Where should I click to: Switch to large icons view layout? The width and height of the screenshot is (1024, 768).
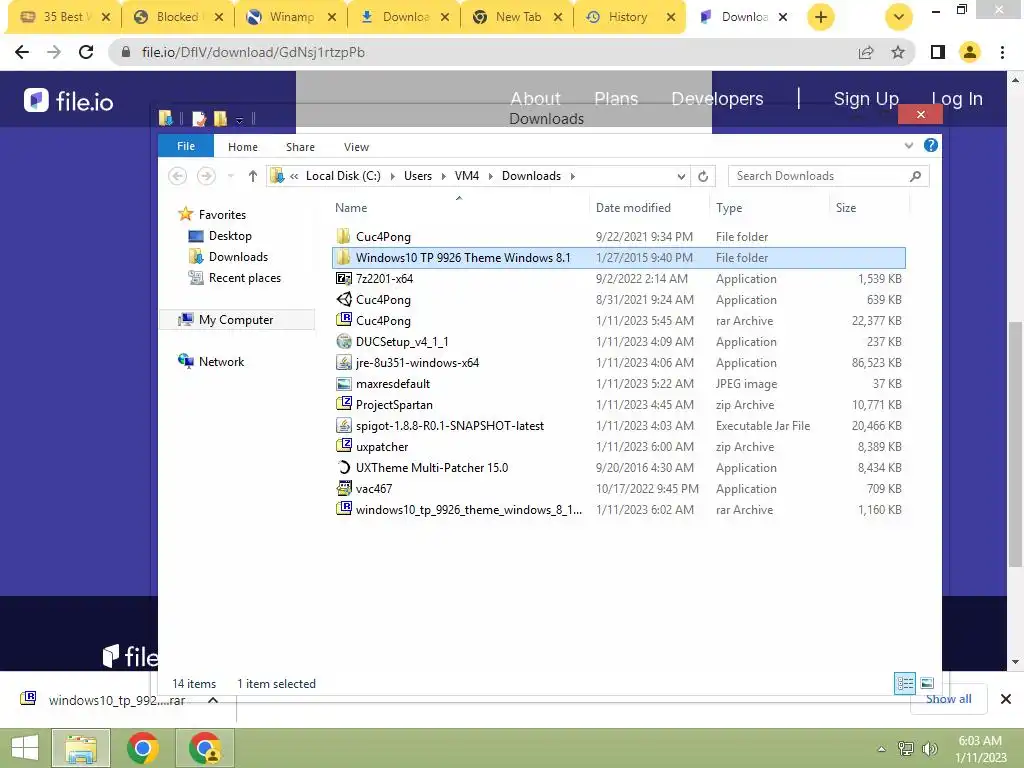click(x=927, y=683)
